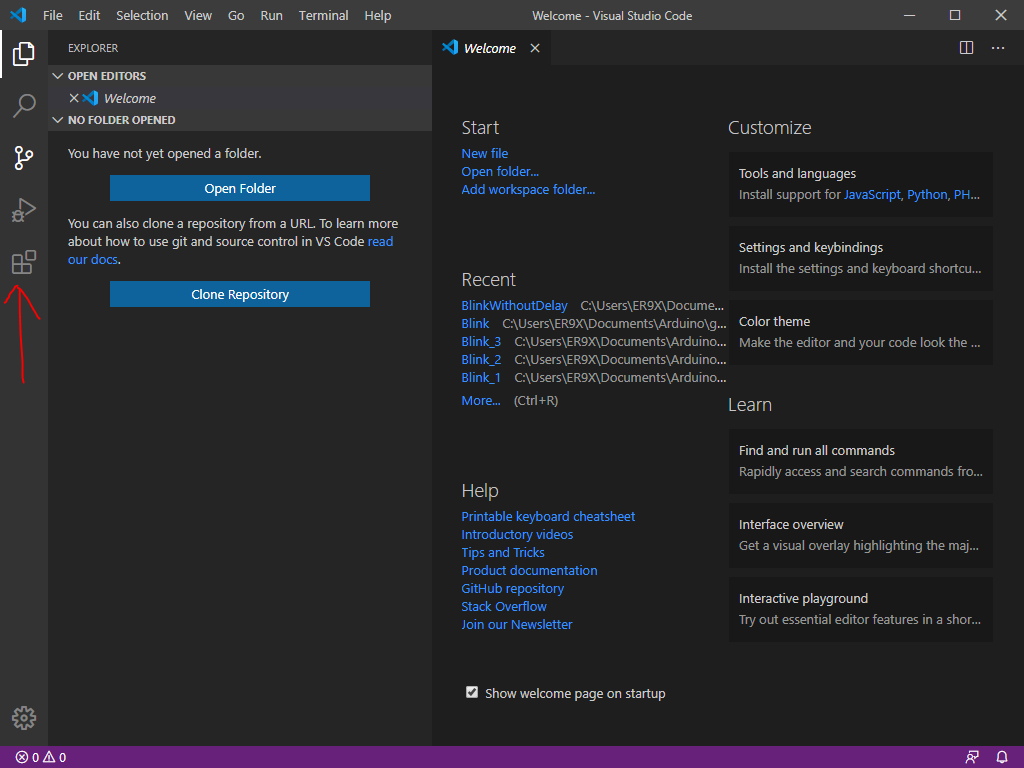This screenshot has width=1024, height=768.
Task: Open recent project Blink_1
Action: (481, 377)
